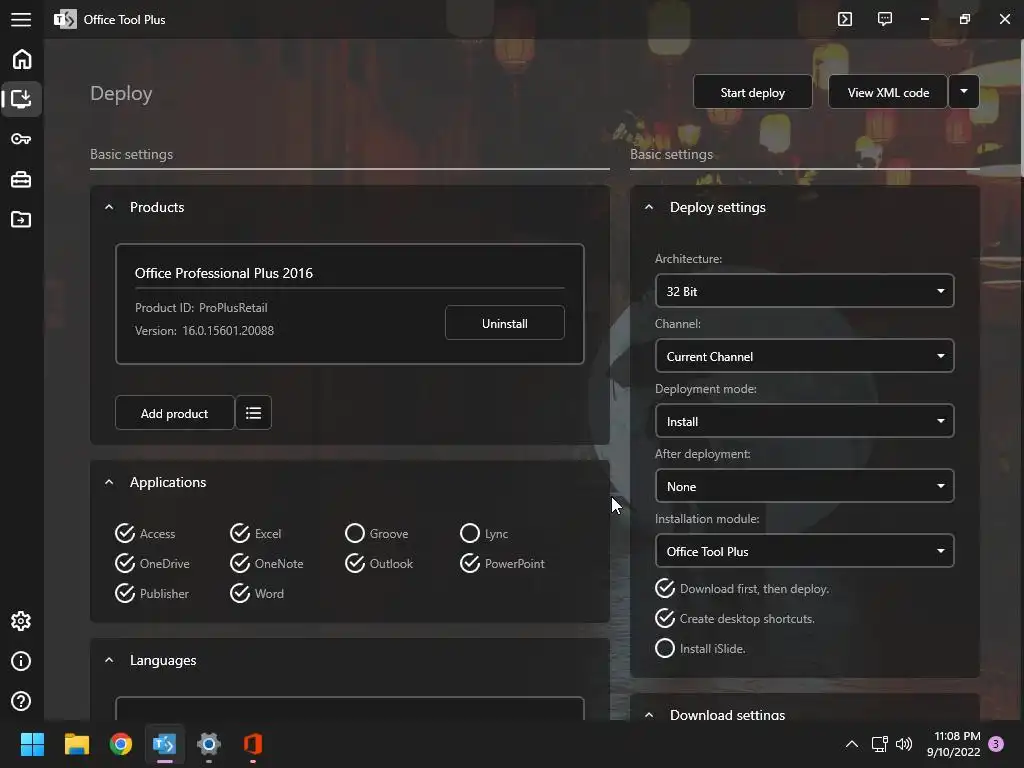Open the Activate key icon page

[x=22, y=139]
